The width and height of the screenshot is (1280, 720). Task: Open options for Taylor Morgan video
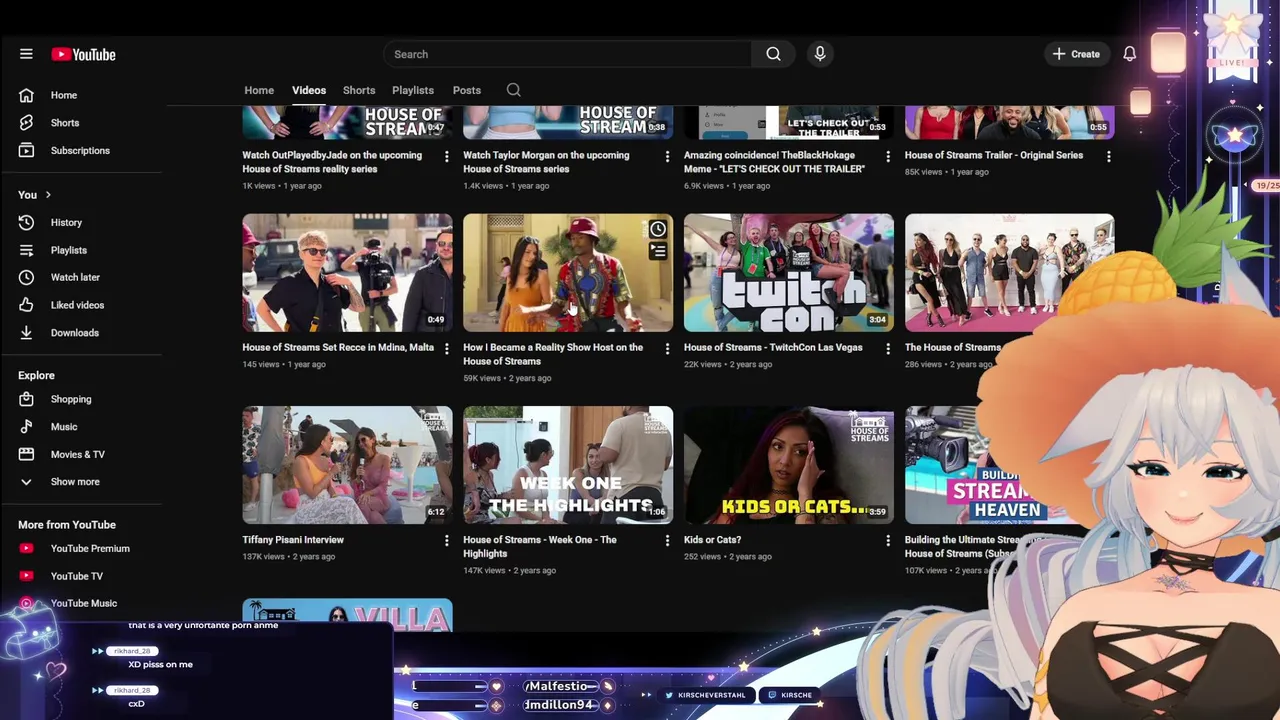[x=667, y=156]
